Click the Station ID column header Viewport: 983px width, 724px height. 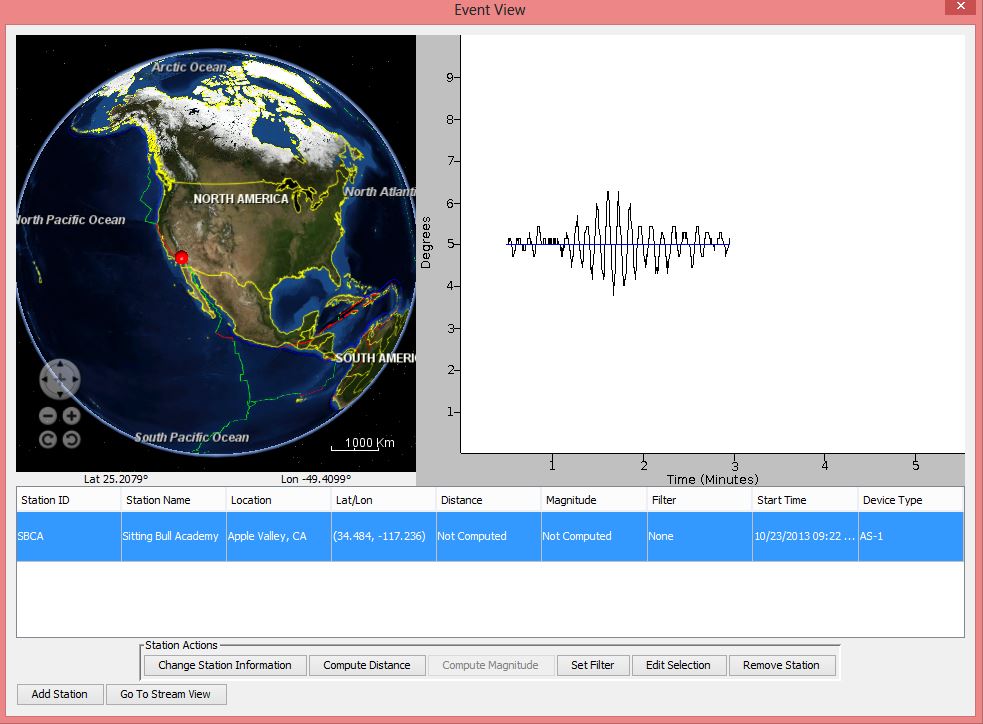tap(68, 500)
